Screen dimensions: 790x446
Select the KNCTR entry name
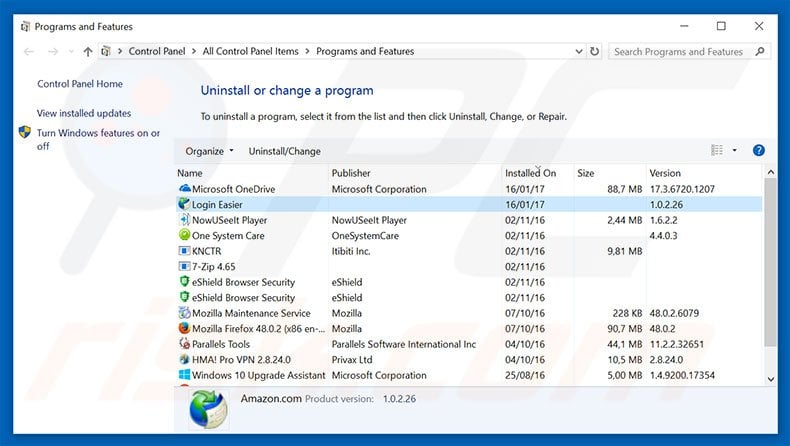coord(206,250)
